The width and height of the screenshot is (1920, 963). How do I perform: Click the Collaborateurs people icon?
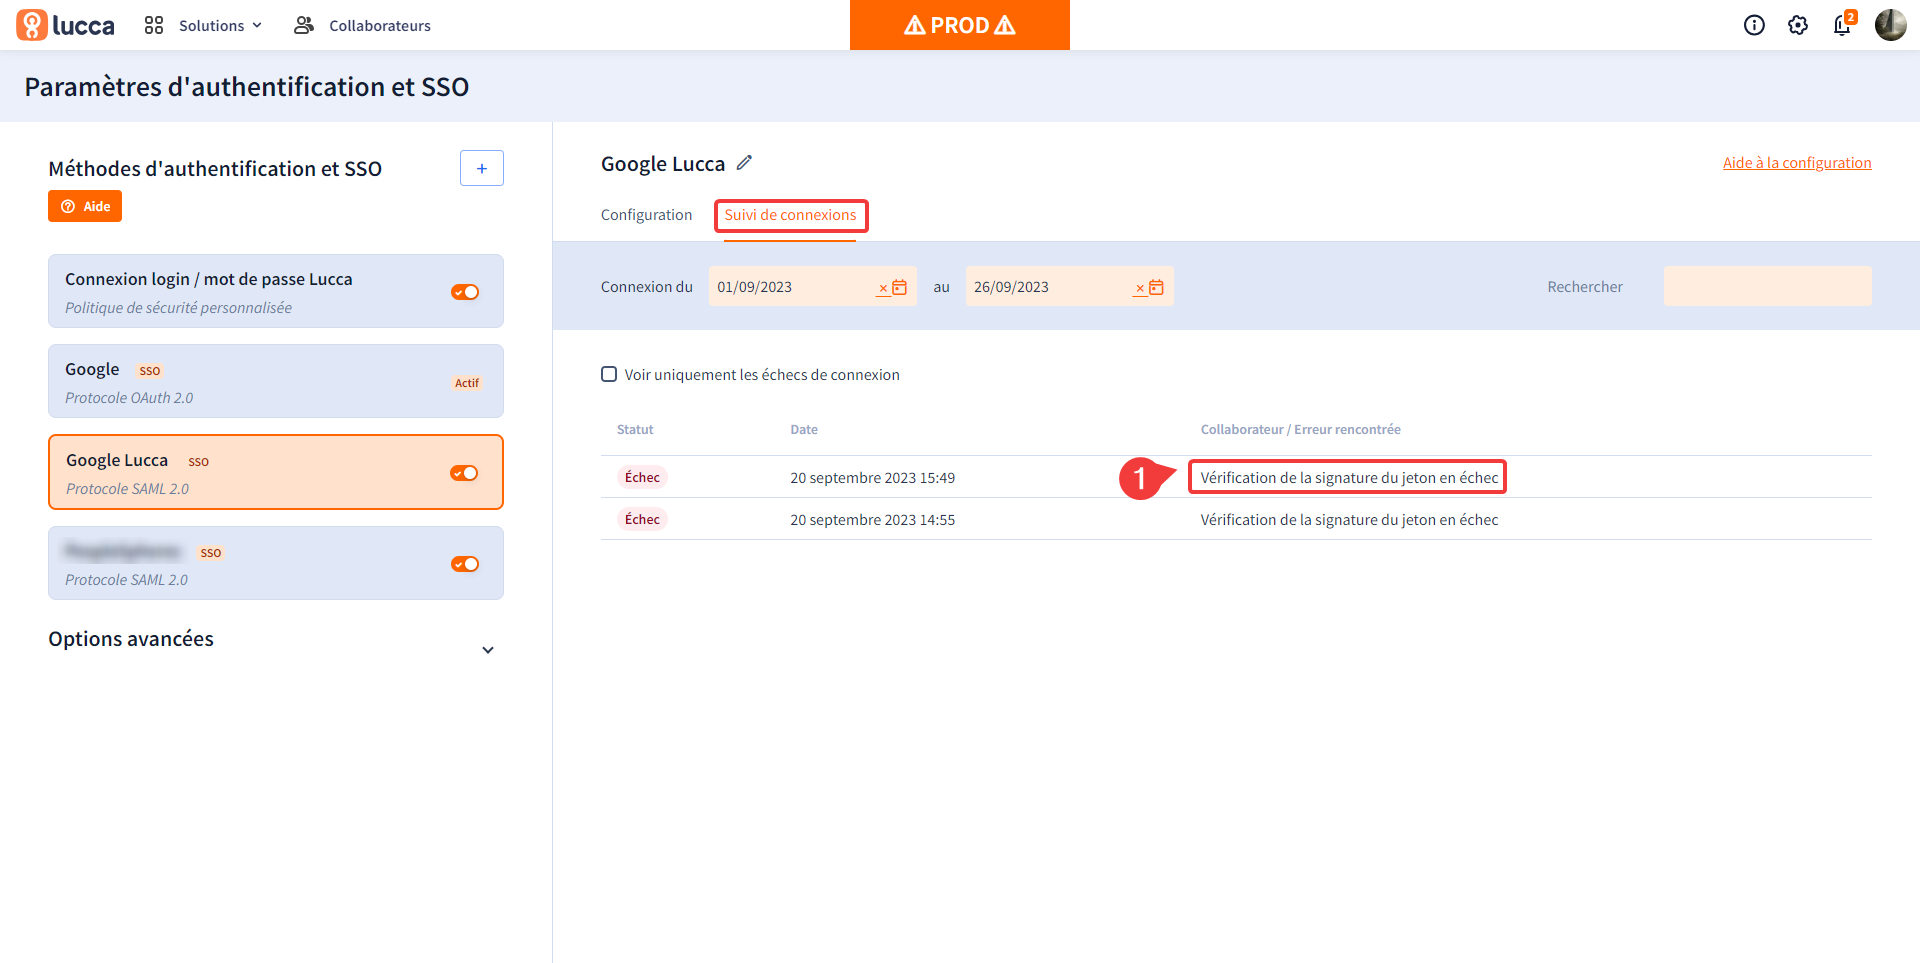[304, 25]
